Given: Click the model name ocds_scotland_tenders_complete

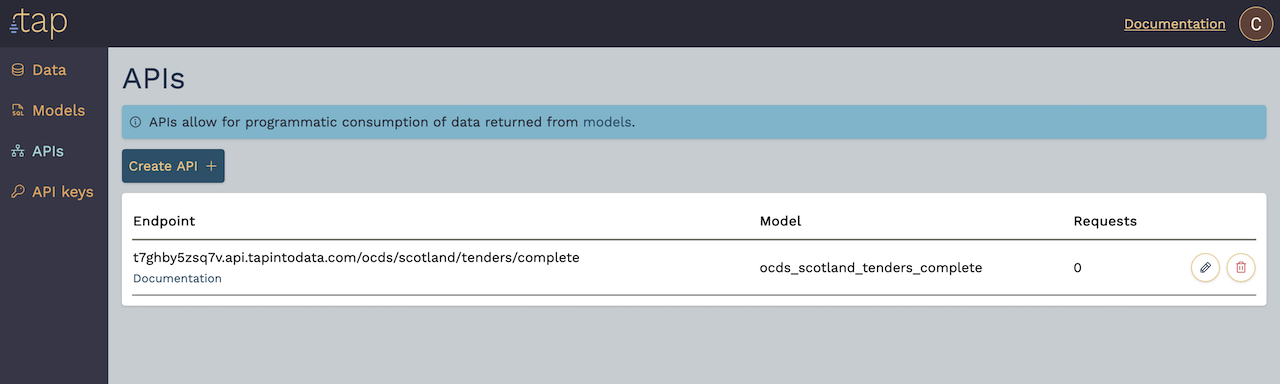Looking at the screenshot, I should [x=871, y=268].
